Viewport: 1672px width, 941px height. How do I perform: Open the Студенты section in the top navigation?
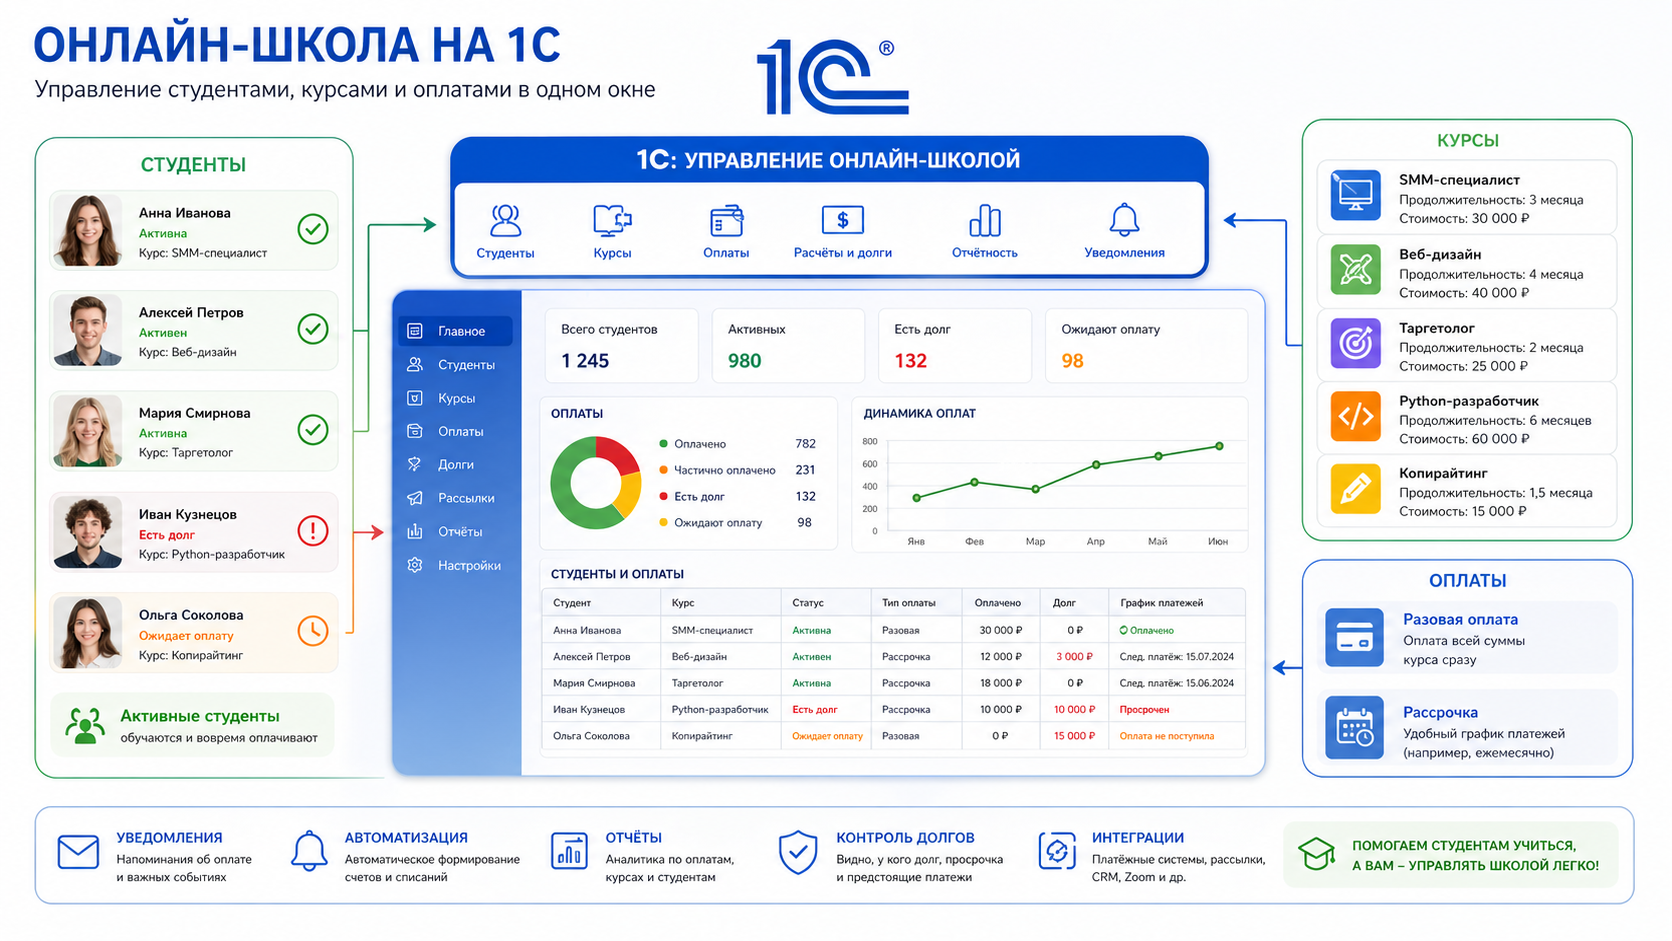[505, 232]
